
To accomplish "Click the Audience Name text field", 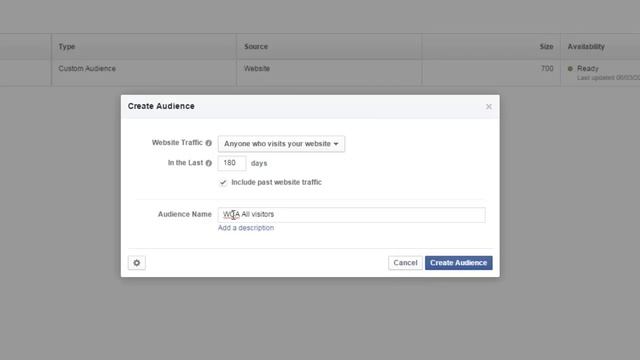I will [351, 215].
